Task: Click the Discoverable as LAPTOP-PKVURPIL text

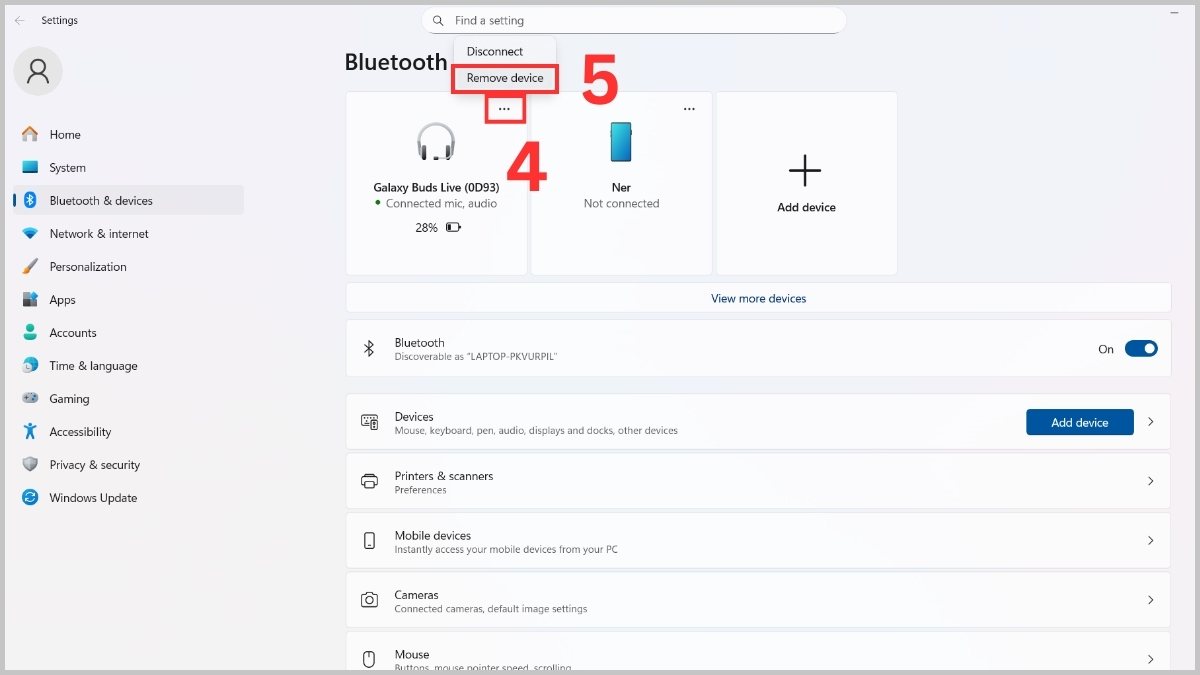Action: 475,356
